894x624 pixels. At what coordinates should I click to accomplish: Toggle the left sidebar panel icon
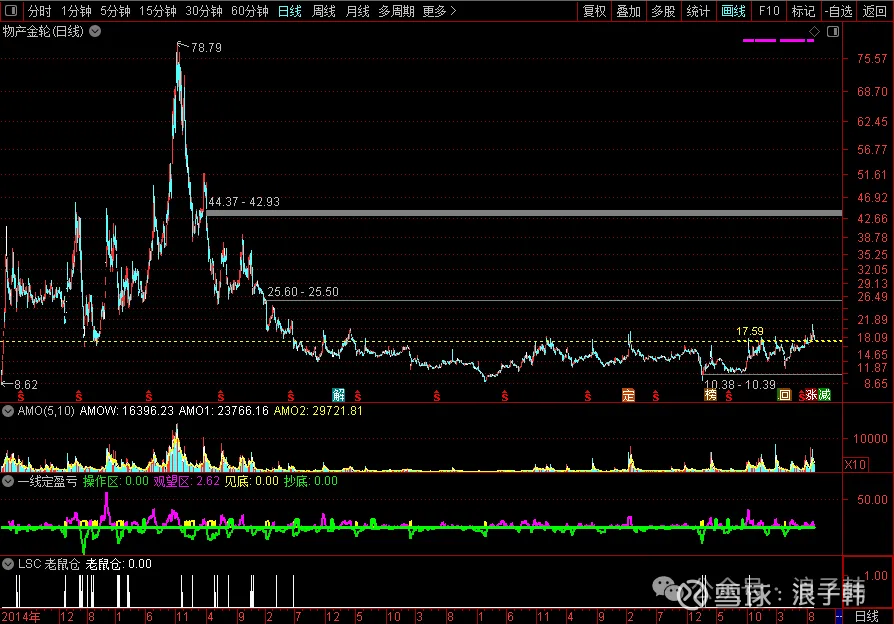pos(10,11)
